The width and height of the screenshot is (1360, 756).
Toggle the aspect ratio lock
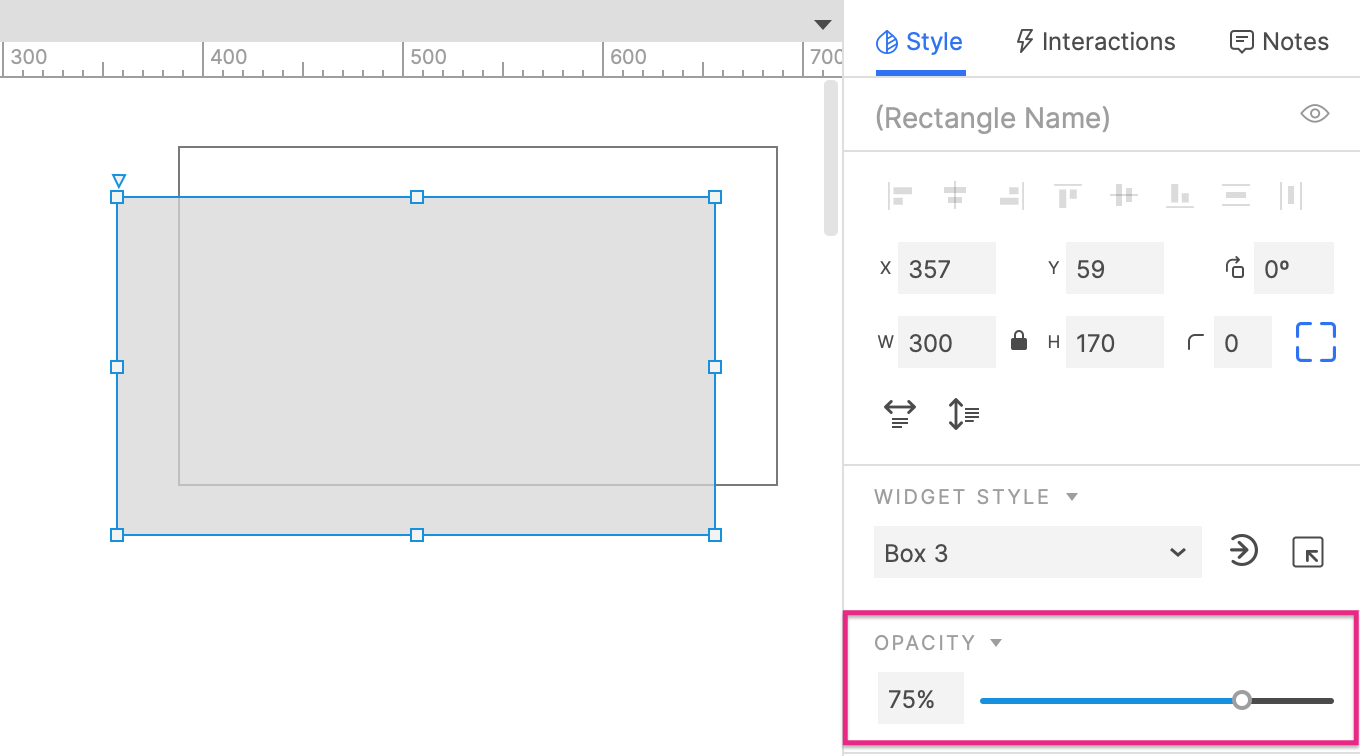pyautogui.click(x=1019, y=341)
